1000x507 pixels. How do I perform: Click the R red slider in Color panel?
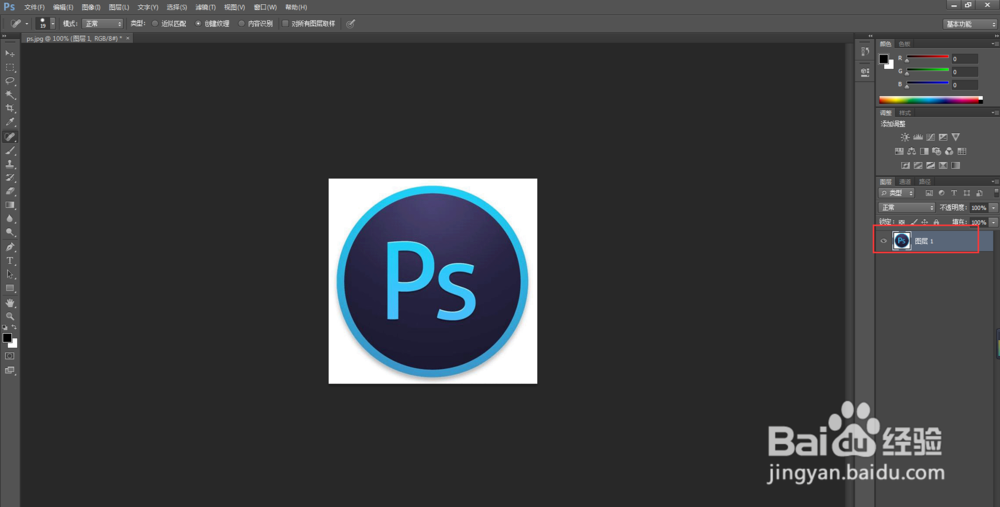[x=928, y=58]
